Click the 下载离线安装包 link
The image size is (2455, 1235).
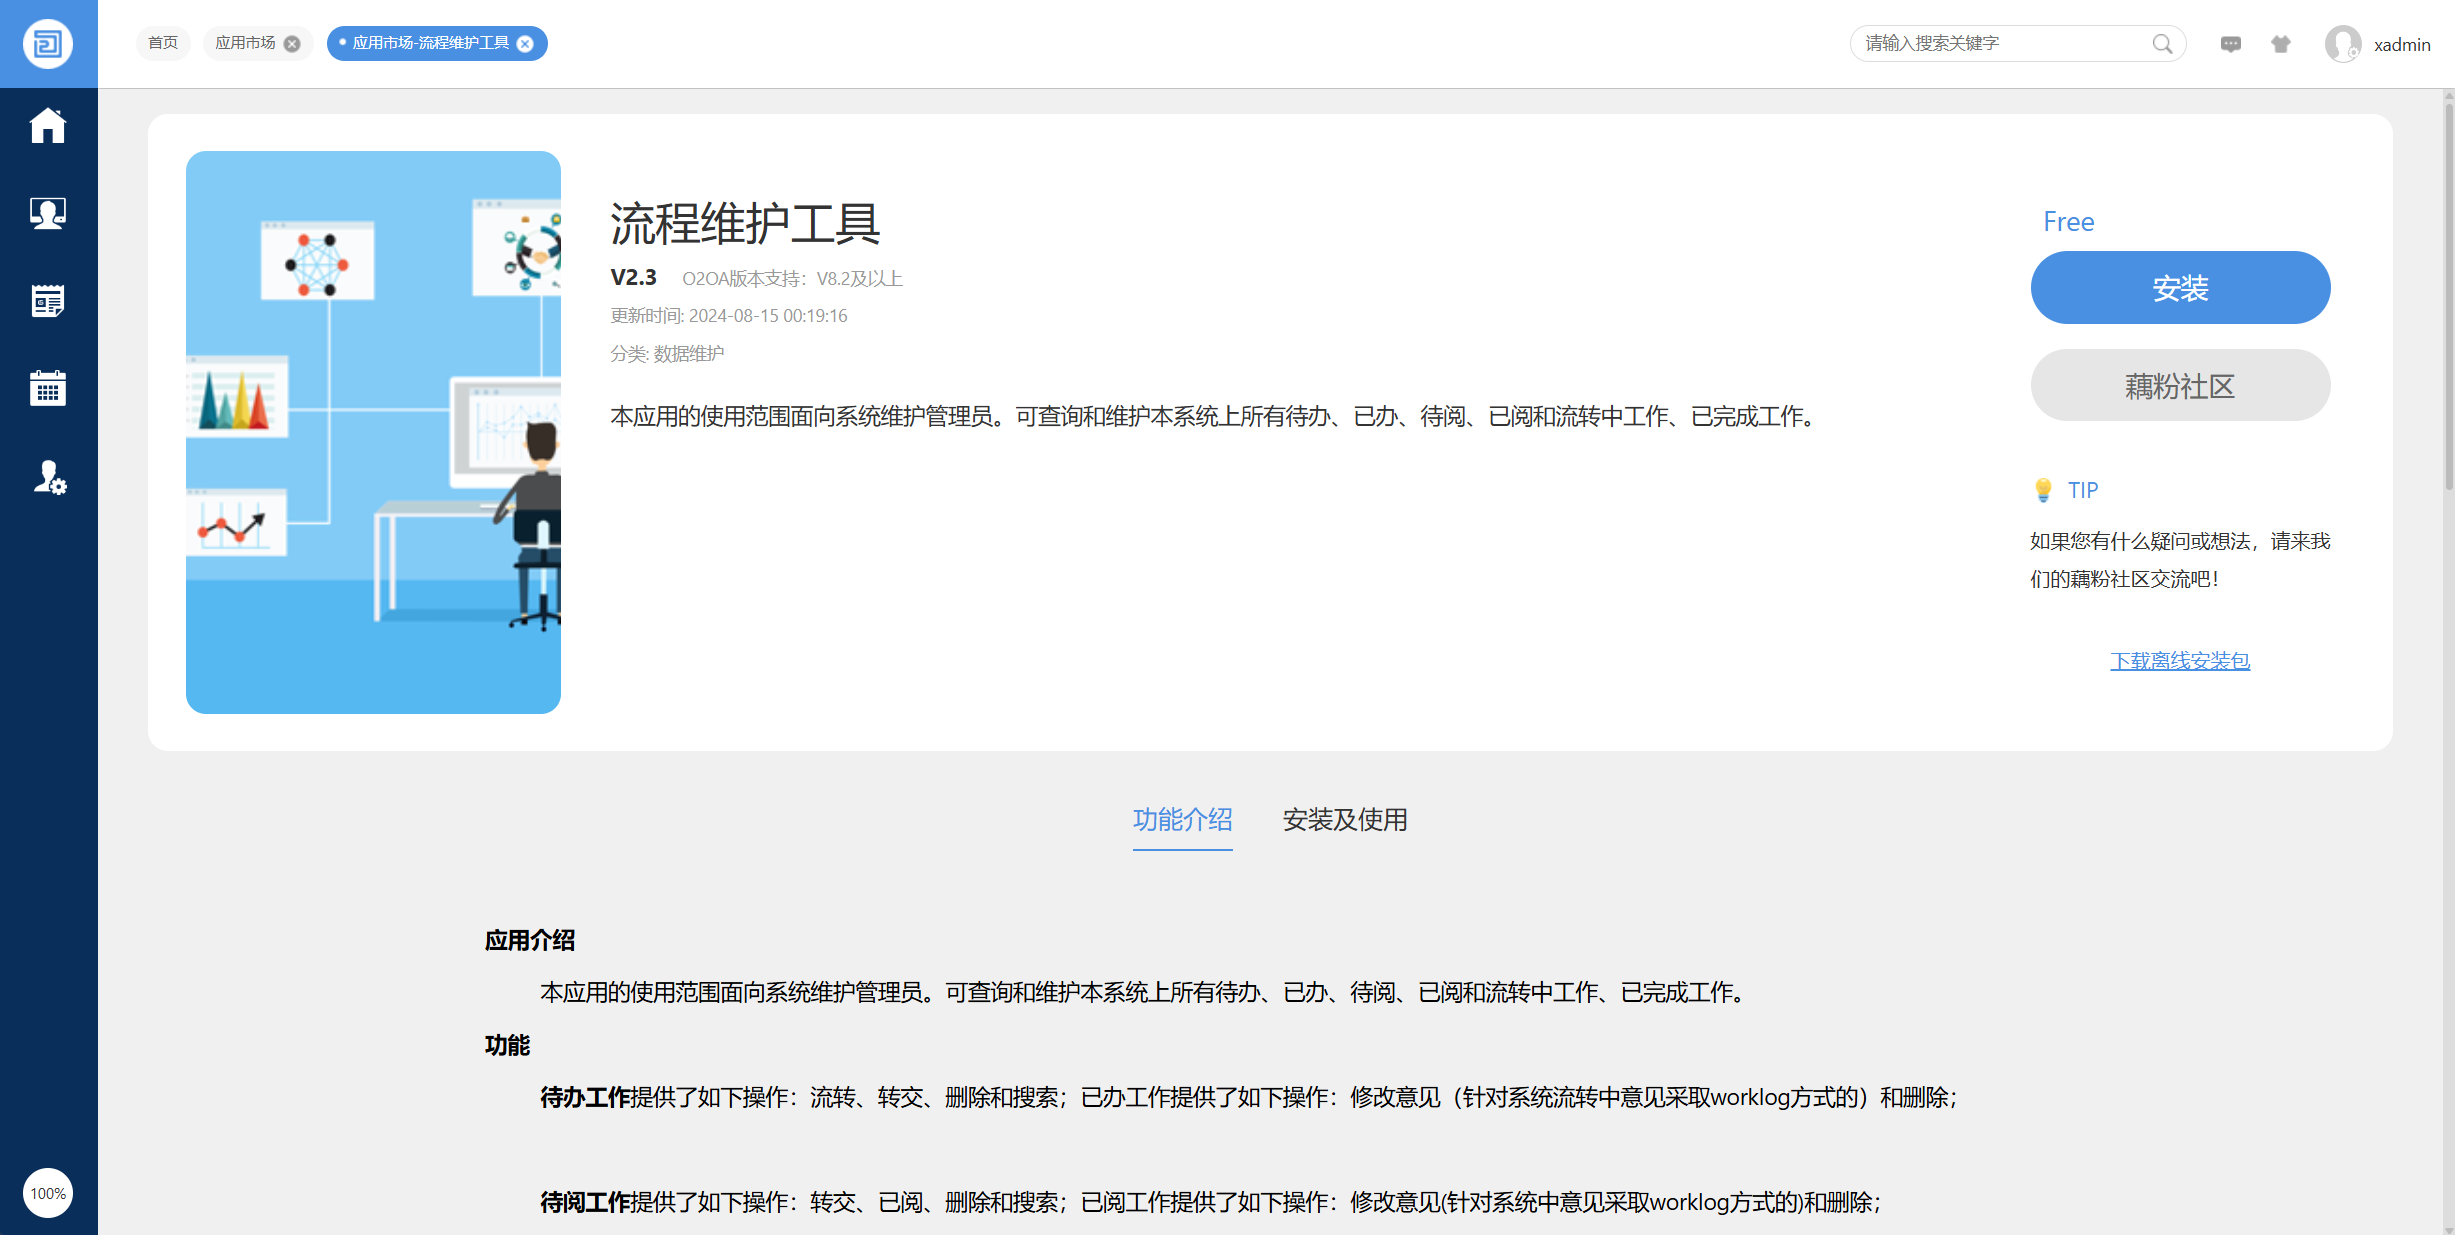click(2180, 661)
